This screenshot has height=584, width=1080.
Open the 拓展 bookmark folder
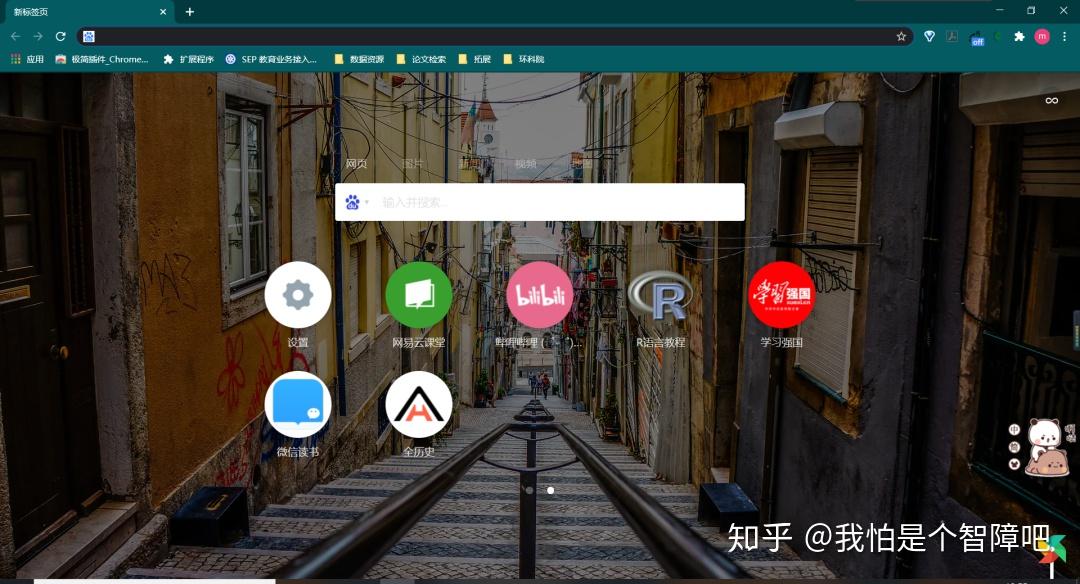(x=475, y=59)
